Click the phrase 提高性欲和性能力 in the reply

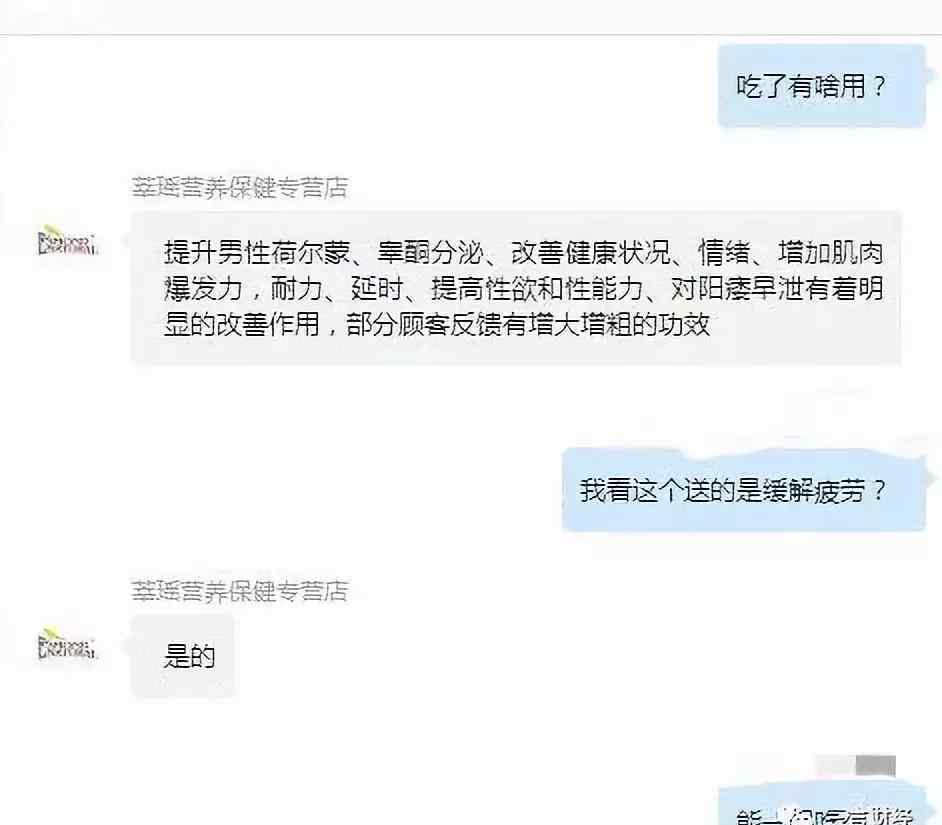(x=536, y=289)
